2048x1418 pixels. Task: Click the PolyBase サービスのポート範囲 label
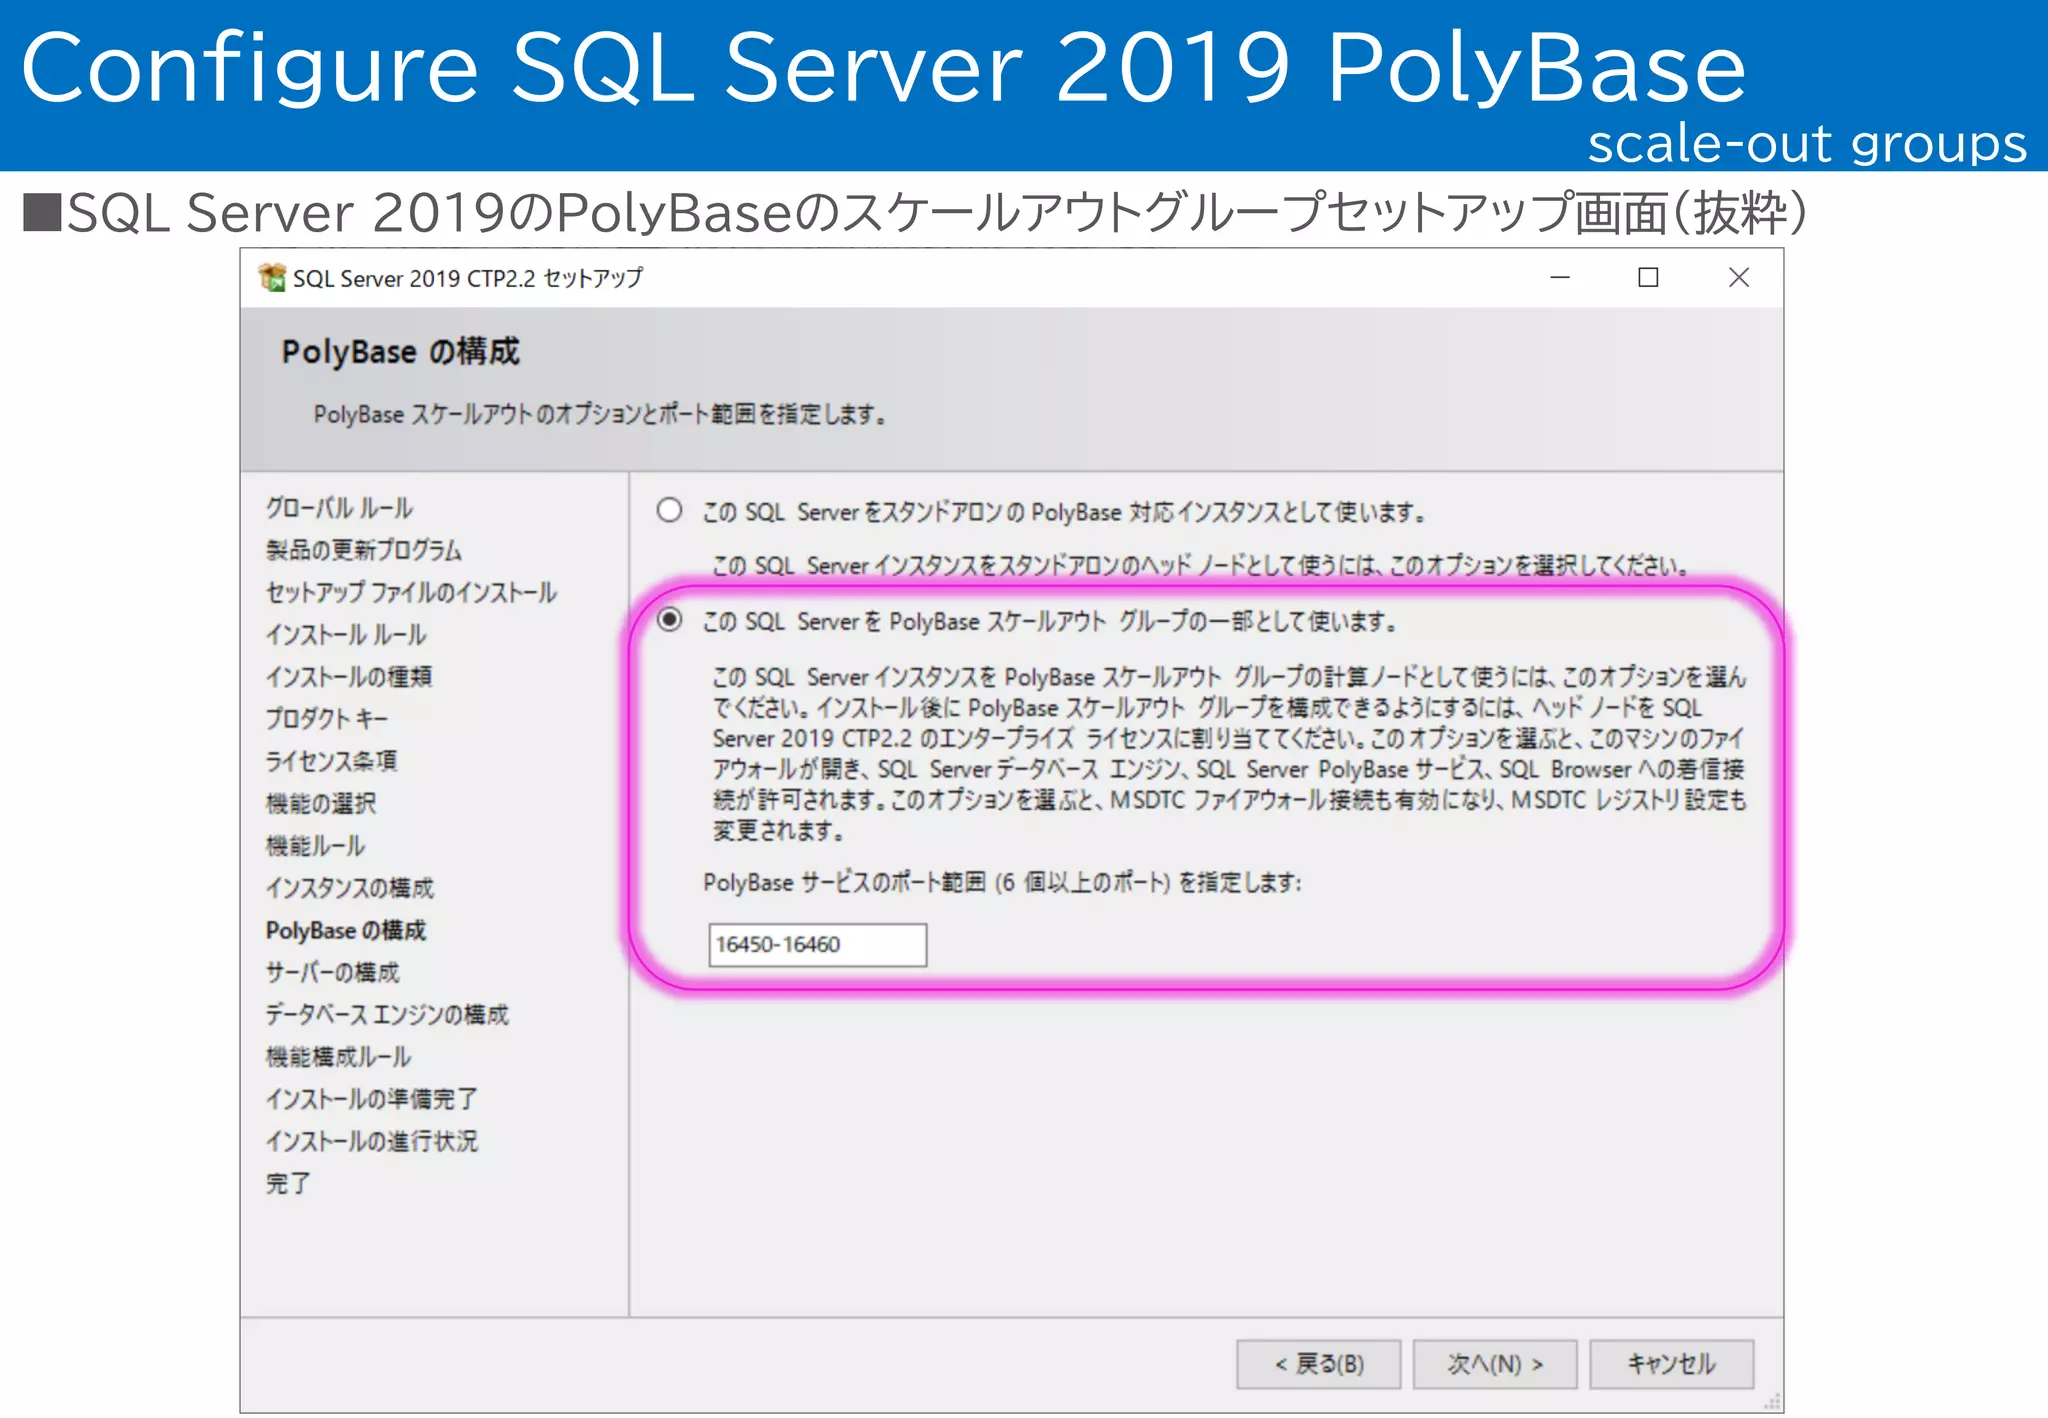pos(1003,882)
